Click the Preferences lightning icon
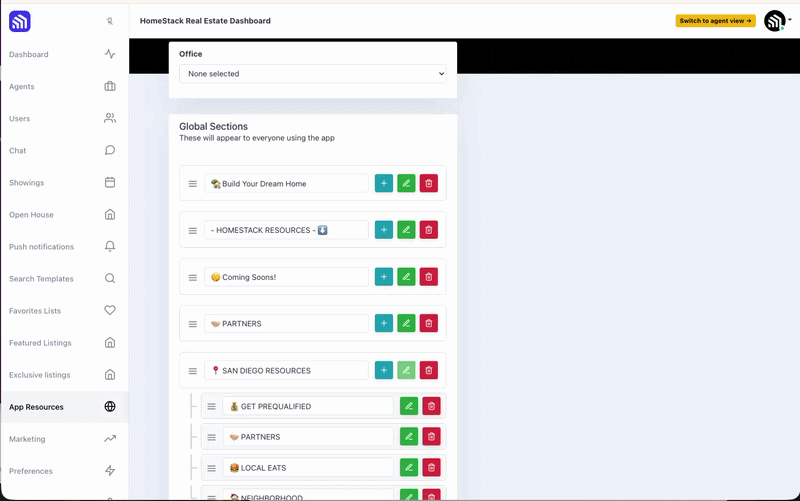This screenshot has height=501, width=800. point(110,470)
